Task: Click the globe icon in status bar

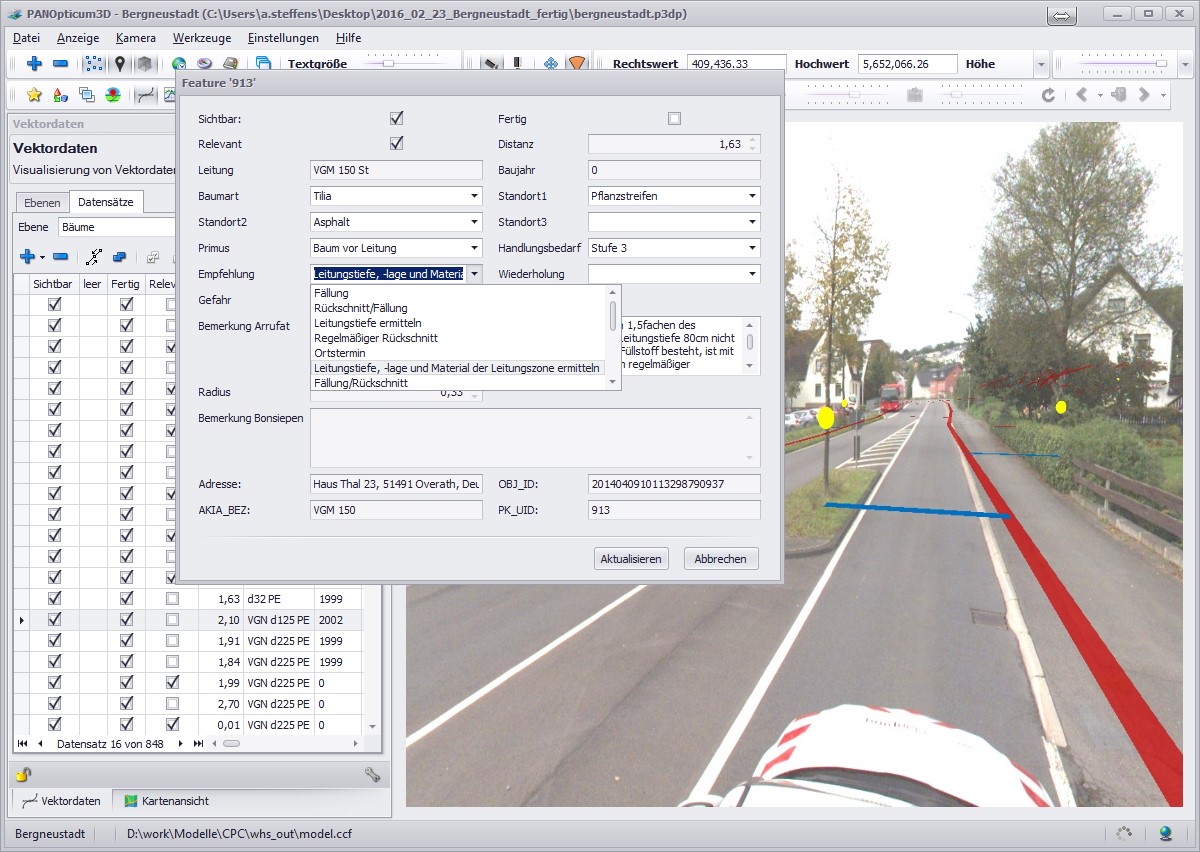Action: click(x=1165, y=833)
